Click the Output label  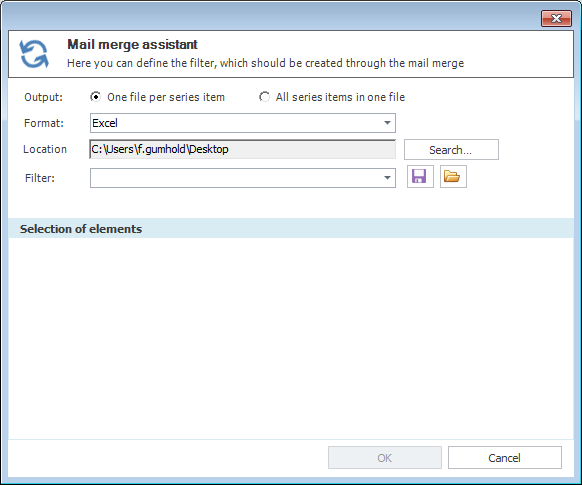43,97
